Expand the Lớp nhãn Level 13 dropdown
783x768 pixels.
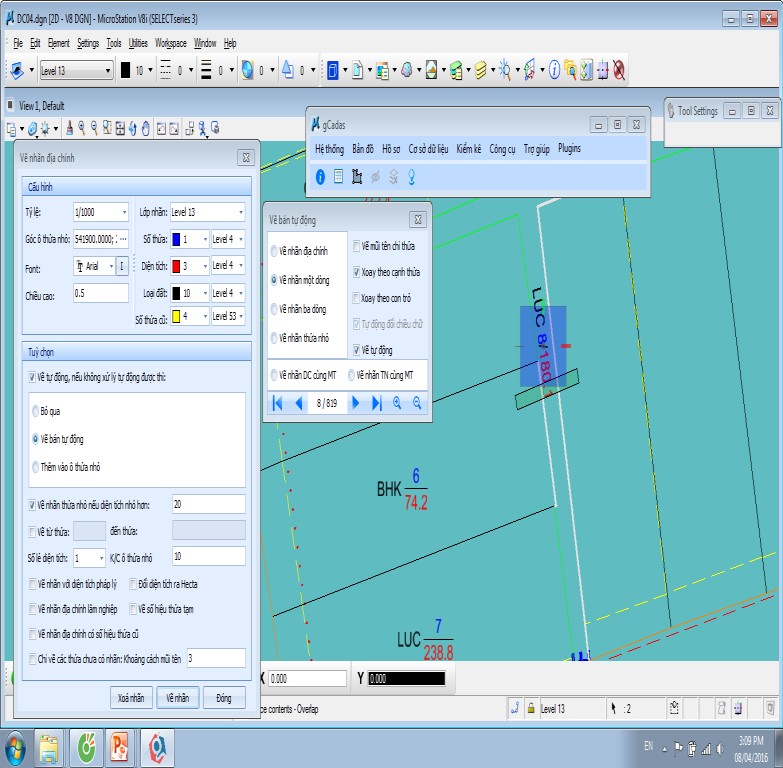(240, 212)
